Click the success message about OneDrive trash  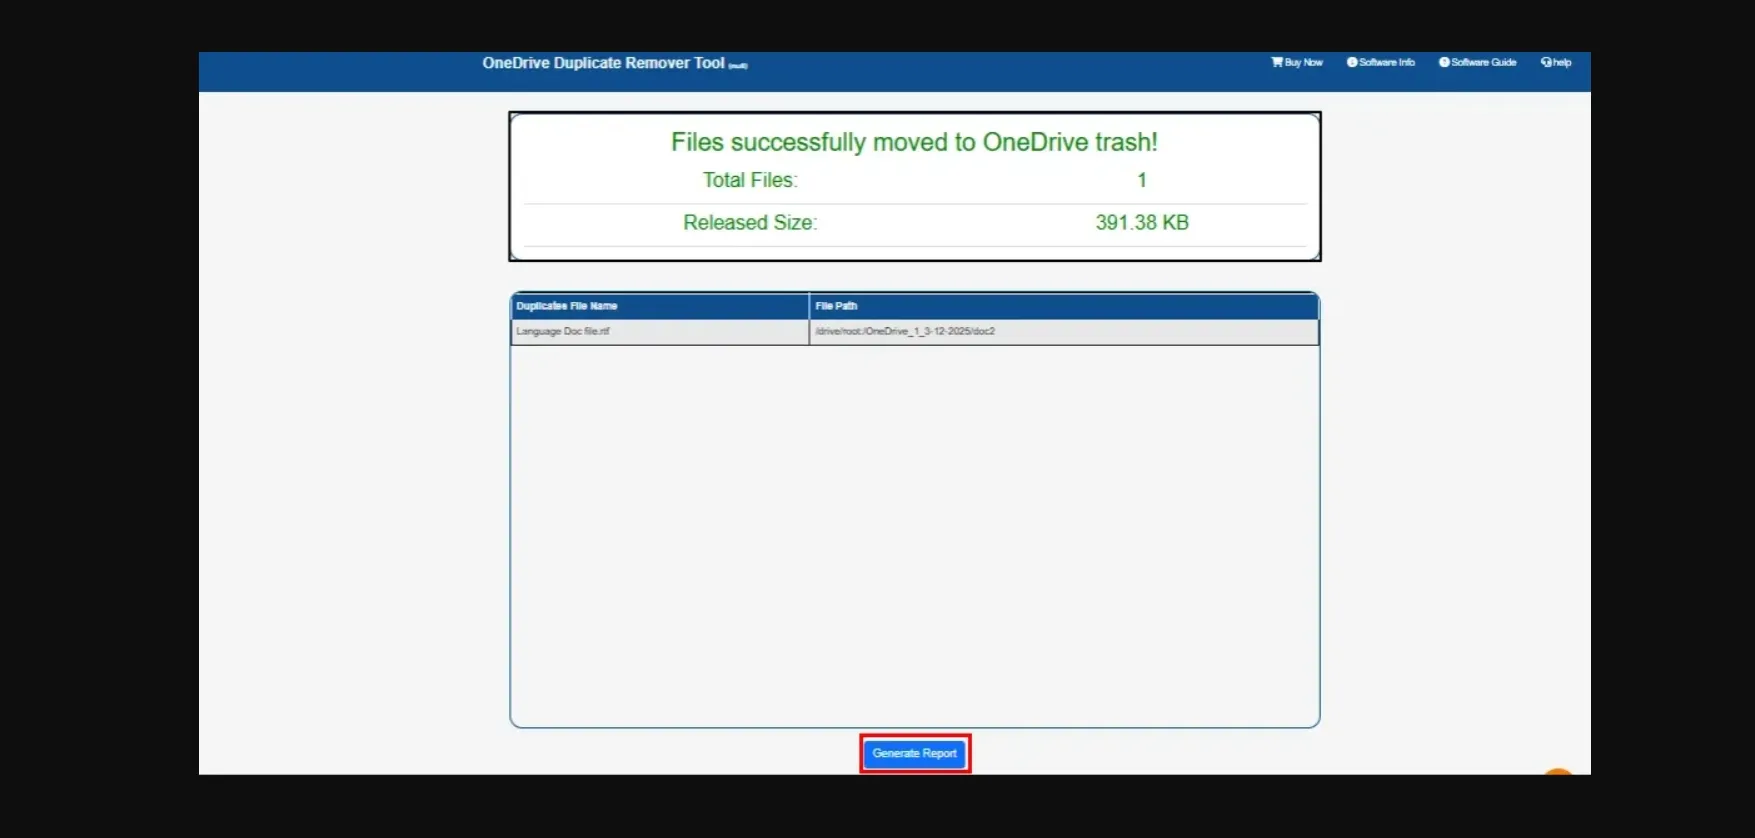(914, 142)
